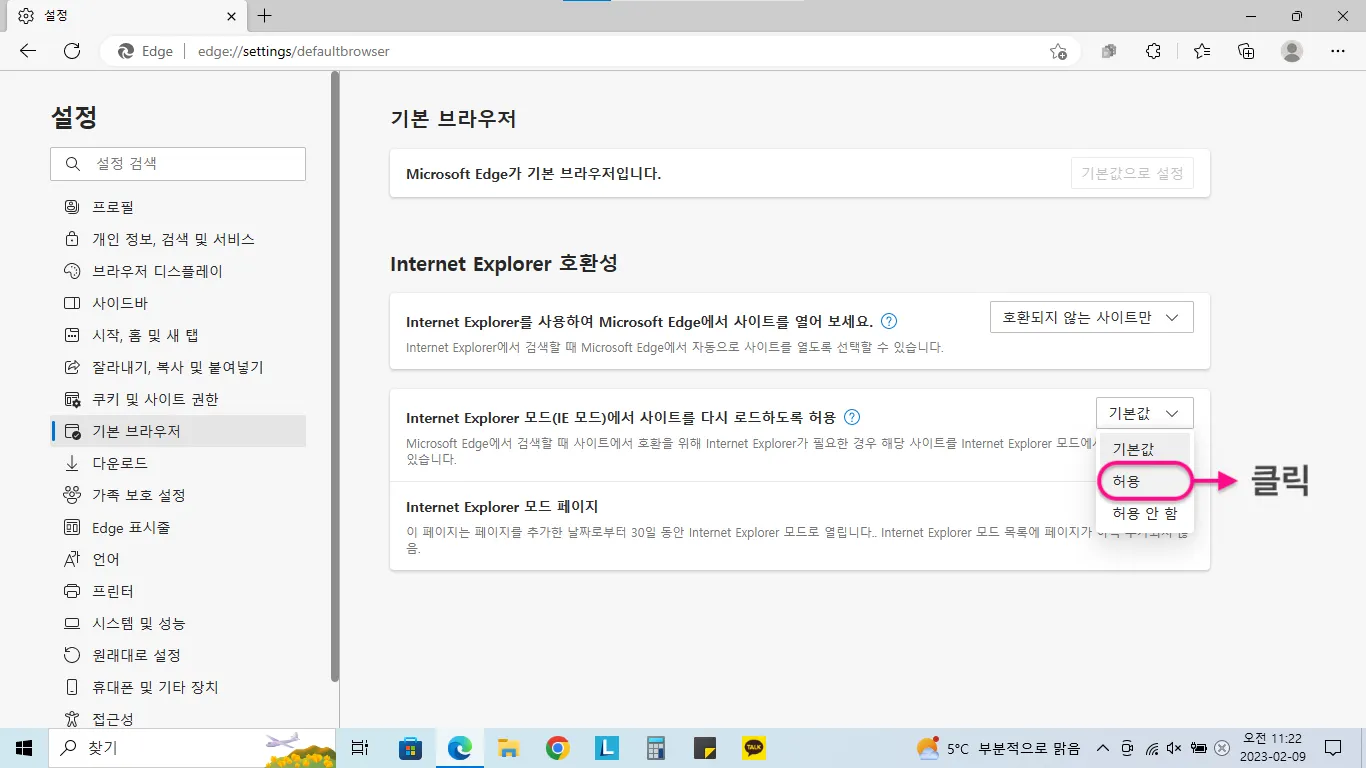The height and width of the screenshot is (768, 1366).
Task: Add this page to favorites with the star icon
Action: click(x=1058, y=51)
